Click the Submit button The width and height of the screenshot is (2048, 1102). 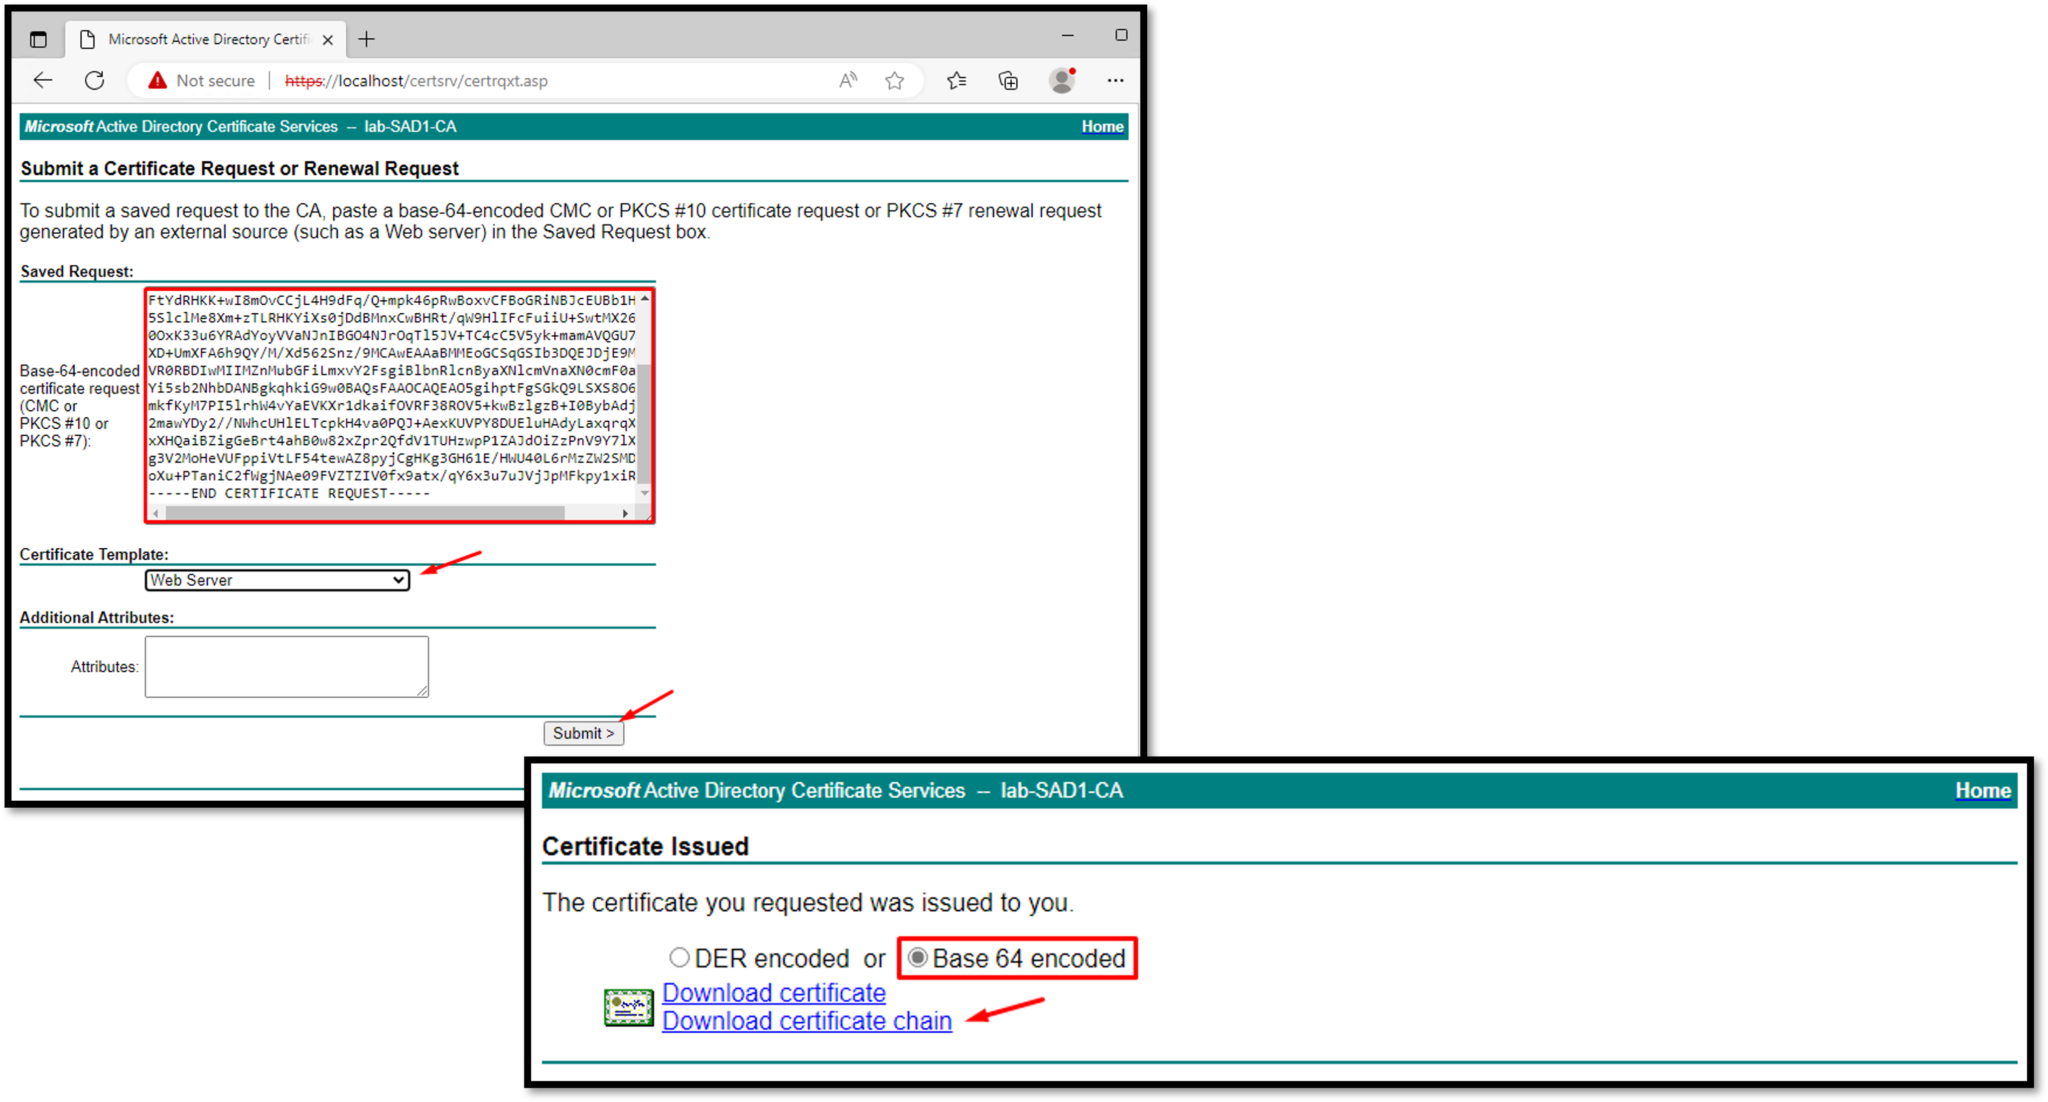583,733
